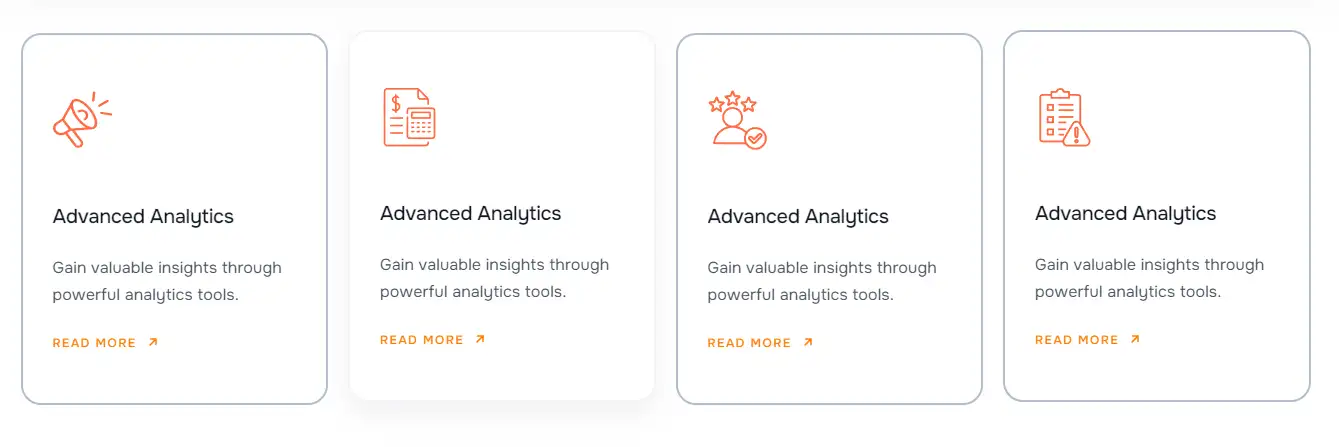Select Advanced Analytics title in megaphone card
Image resolution: width=1339 pixels, height=447 pixels.
point(143,217)
